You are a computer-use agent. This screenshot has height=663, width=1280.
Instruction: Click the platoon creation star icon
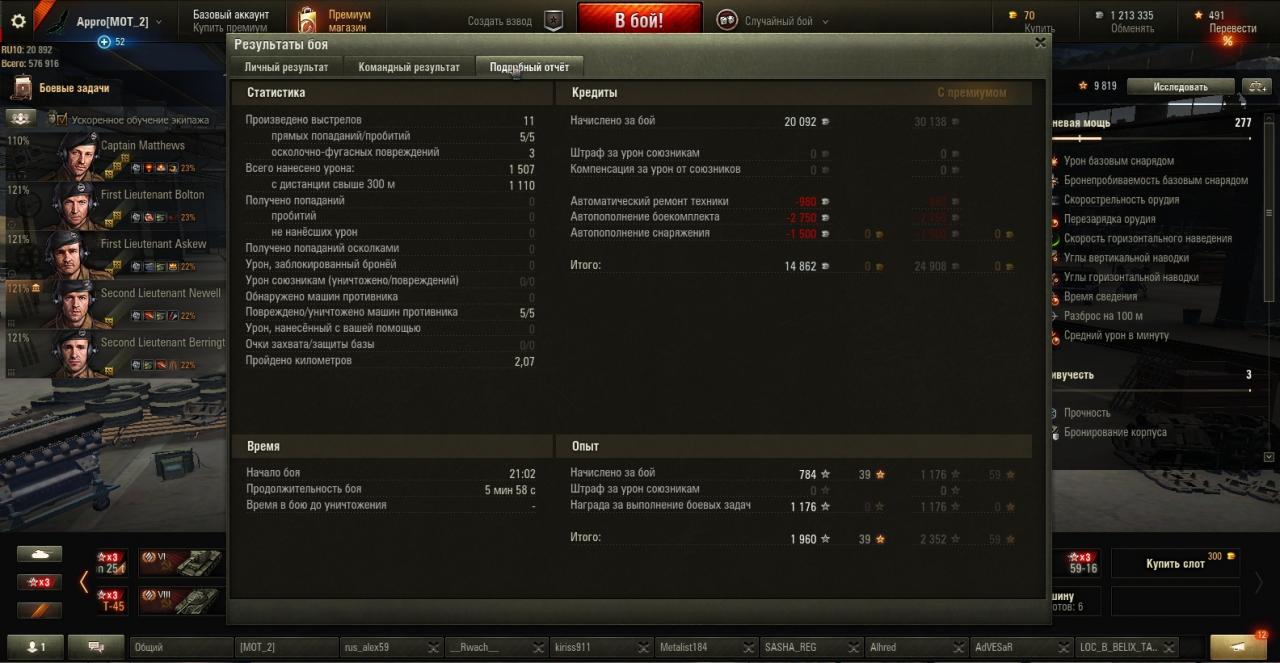pyautogui.click(x=553, y=20)
